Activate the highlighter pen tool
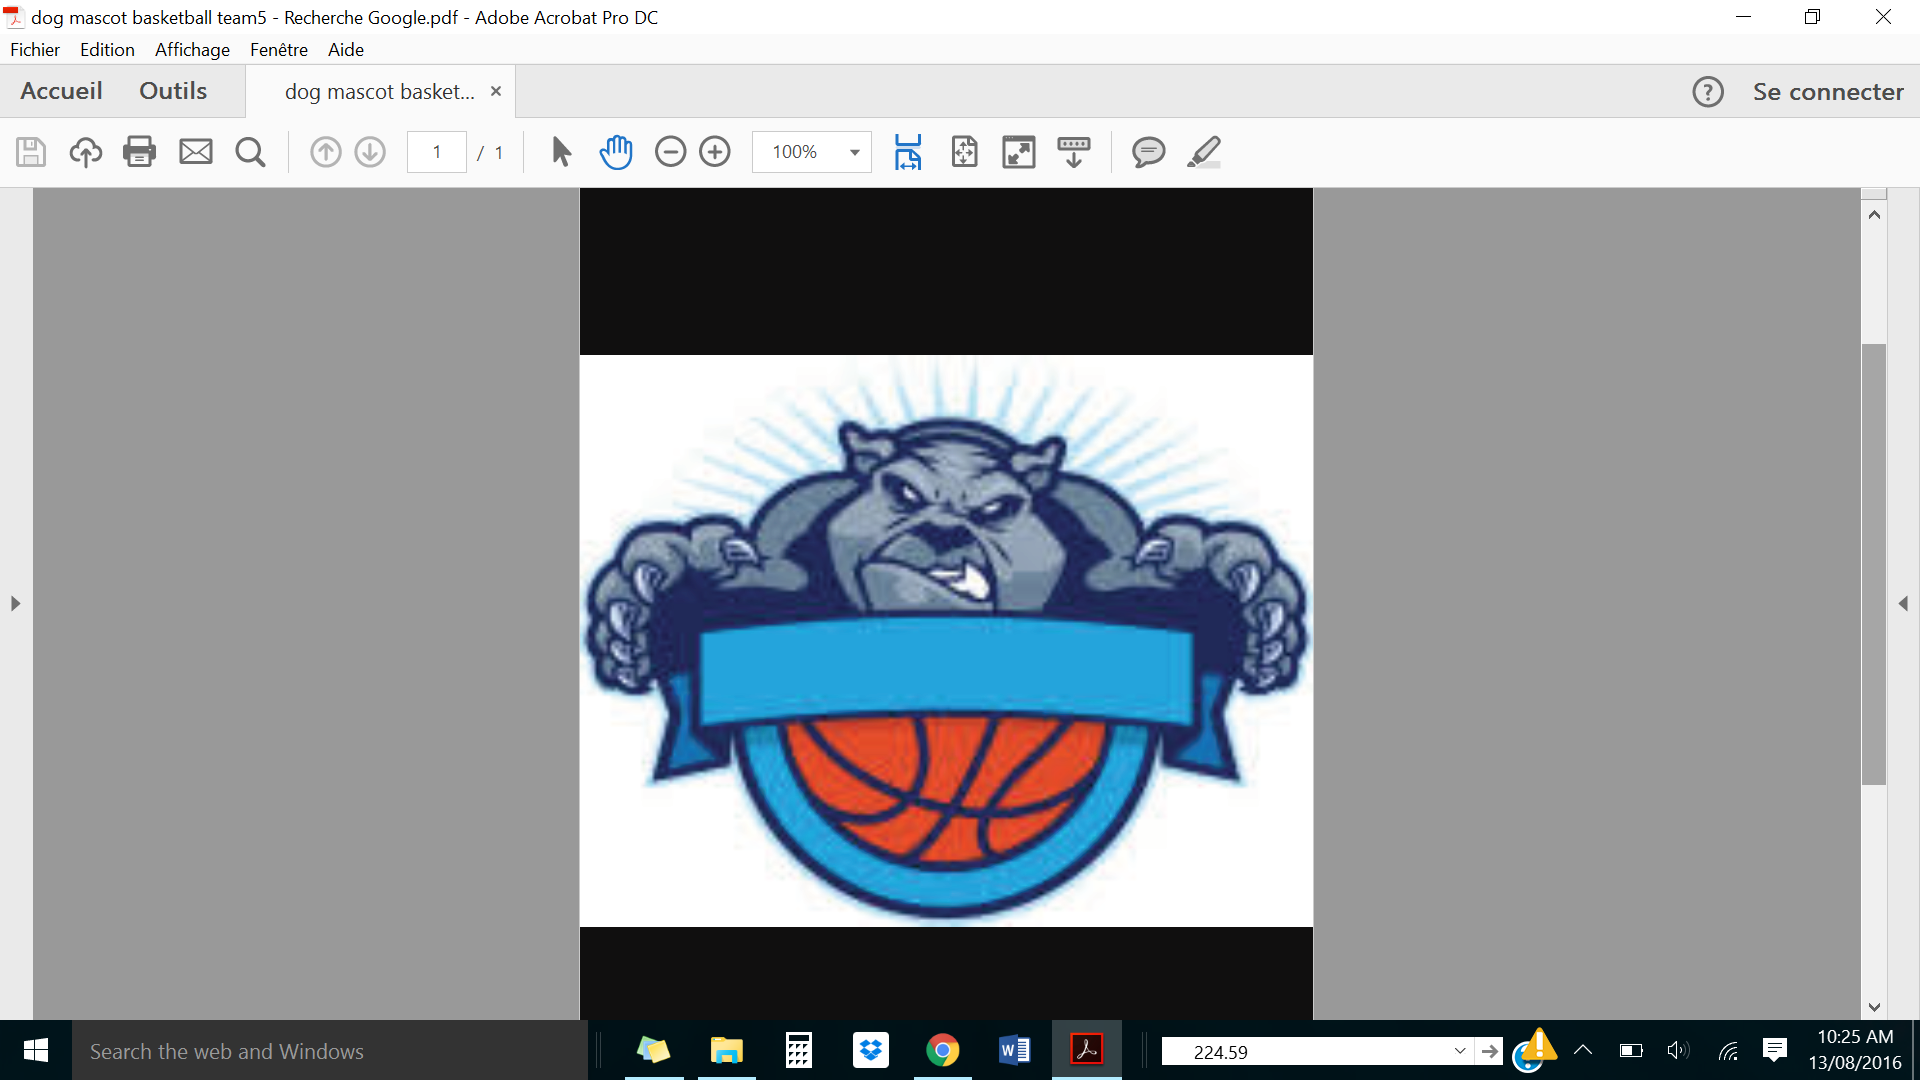Image resolution: width=1920 pixels, height=1080 pixels. point(1204,152)
